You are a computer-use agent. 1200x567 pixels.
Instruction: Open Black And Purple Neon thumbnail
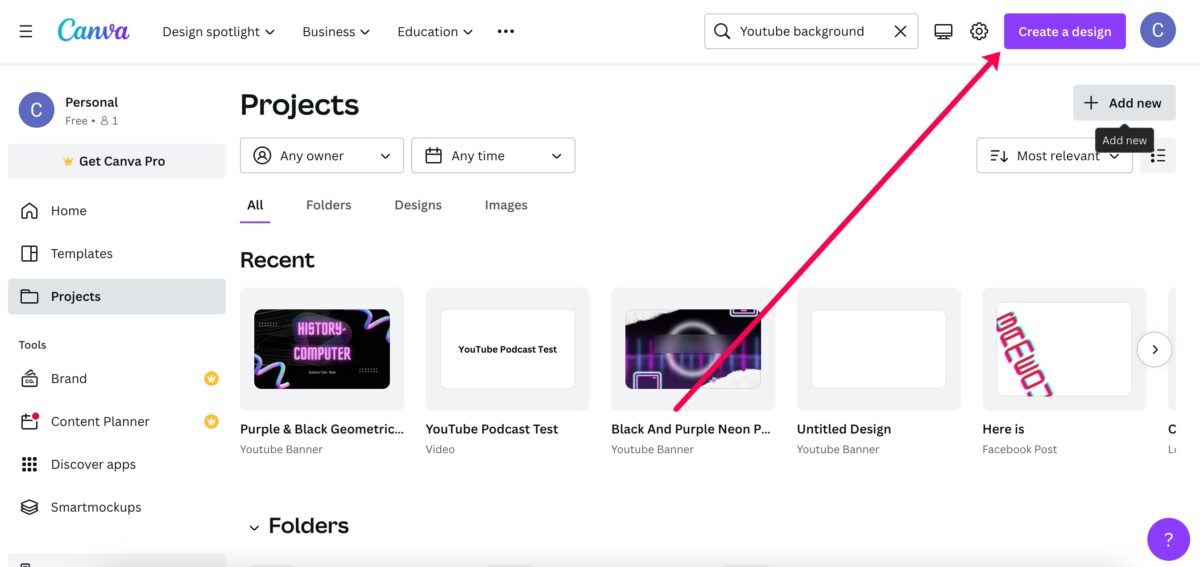coord(693,349)
